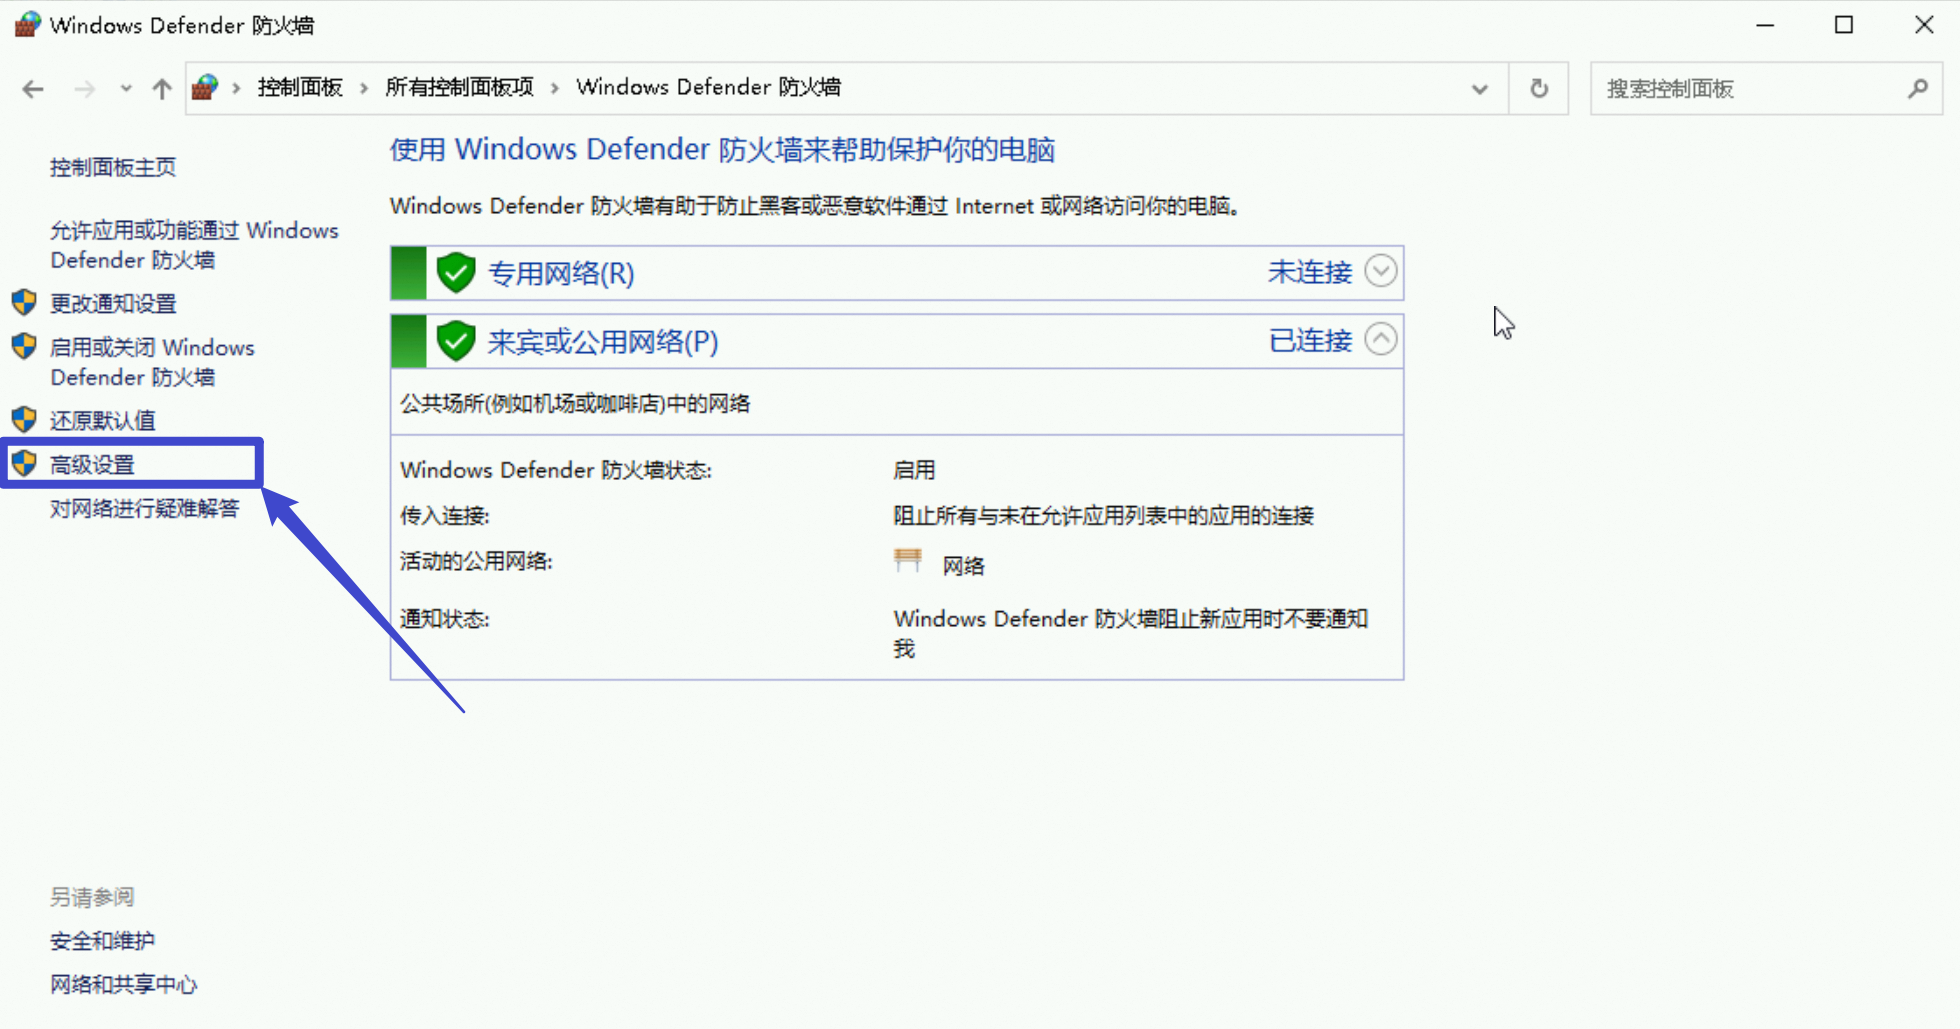This screenshot has width=1960, height=1029.
Task: Click 未连接 status on private network
Action: point(1310,272)
